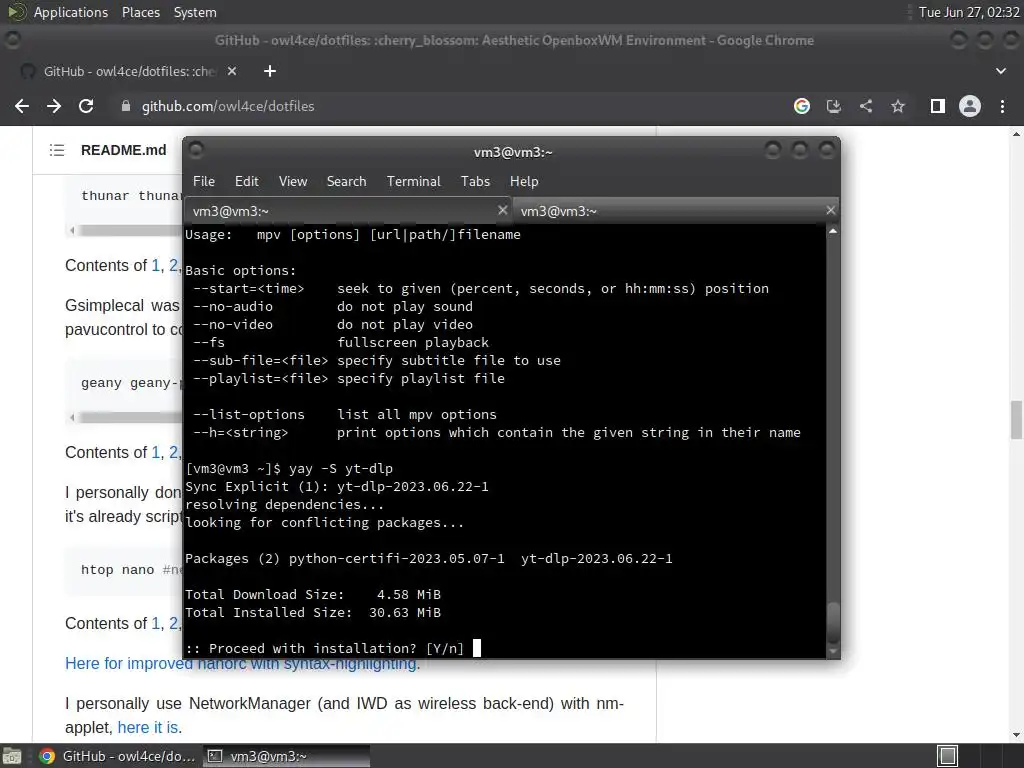1024x768 pixels.
Task: Open the Applications menu
Action: [x=71, y=12]
